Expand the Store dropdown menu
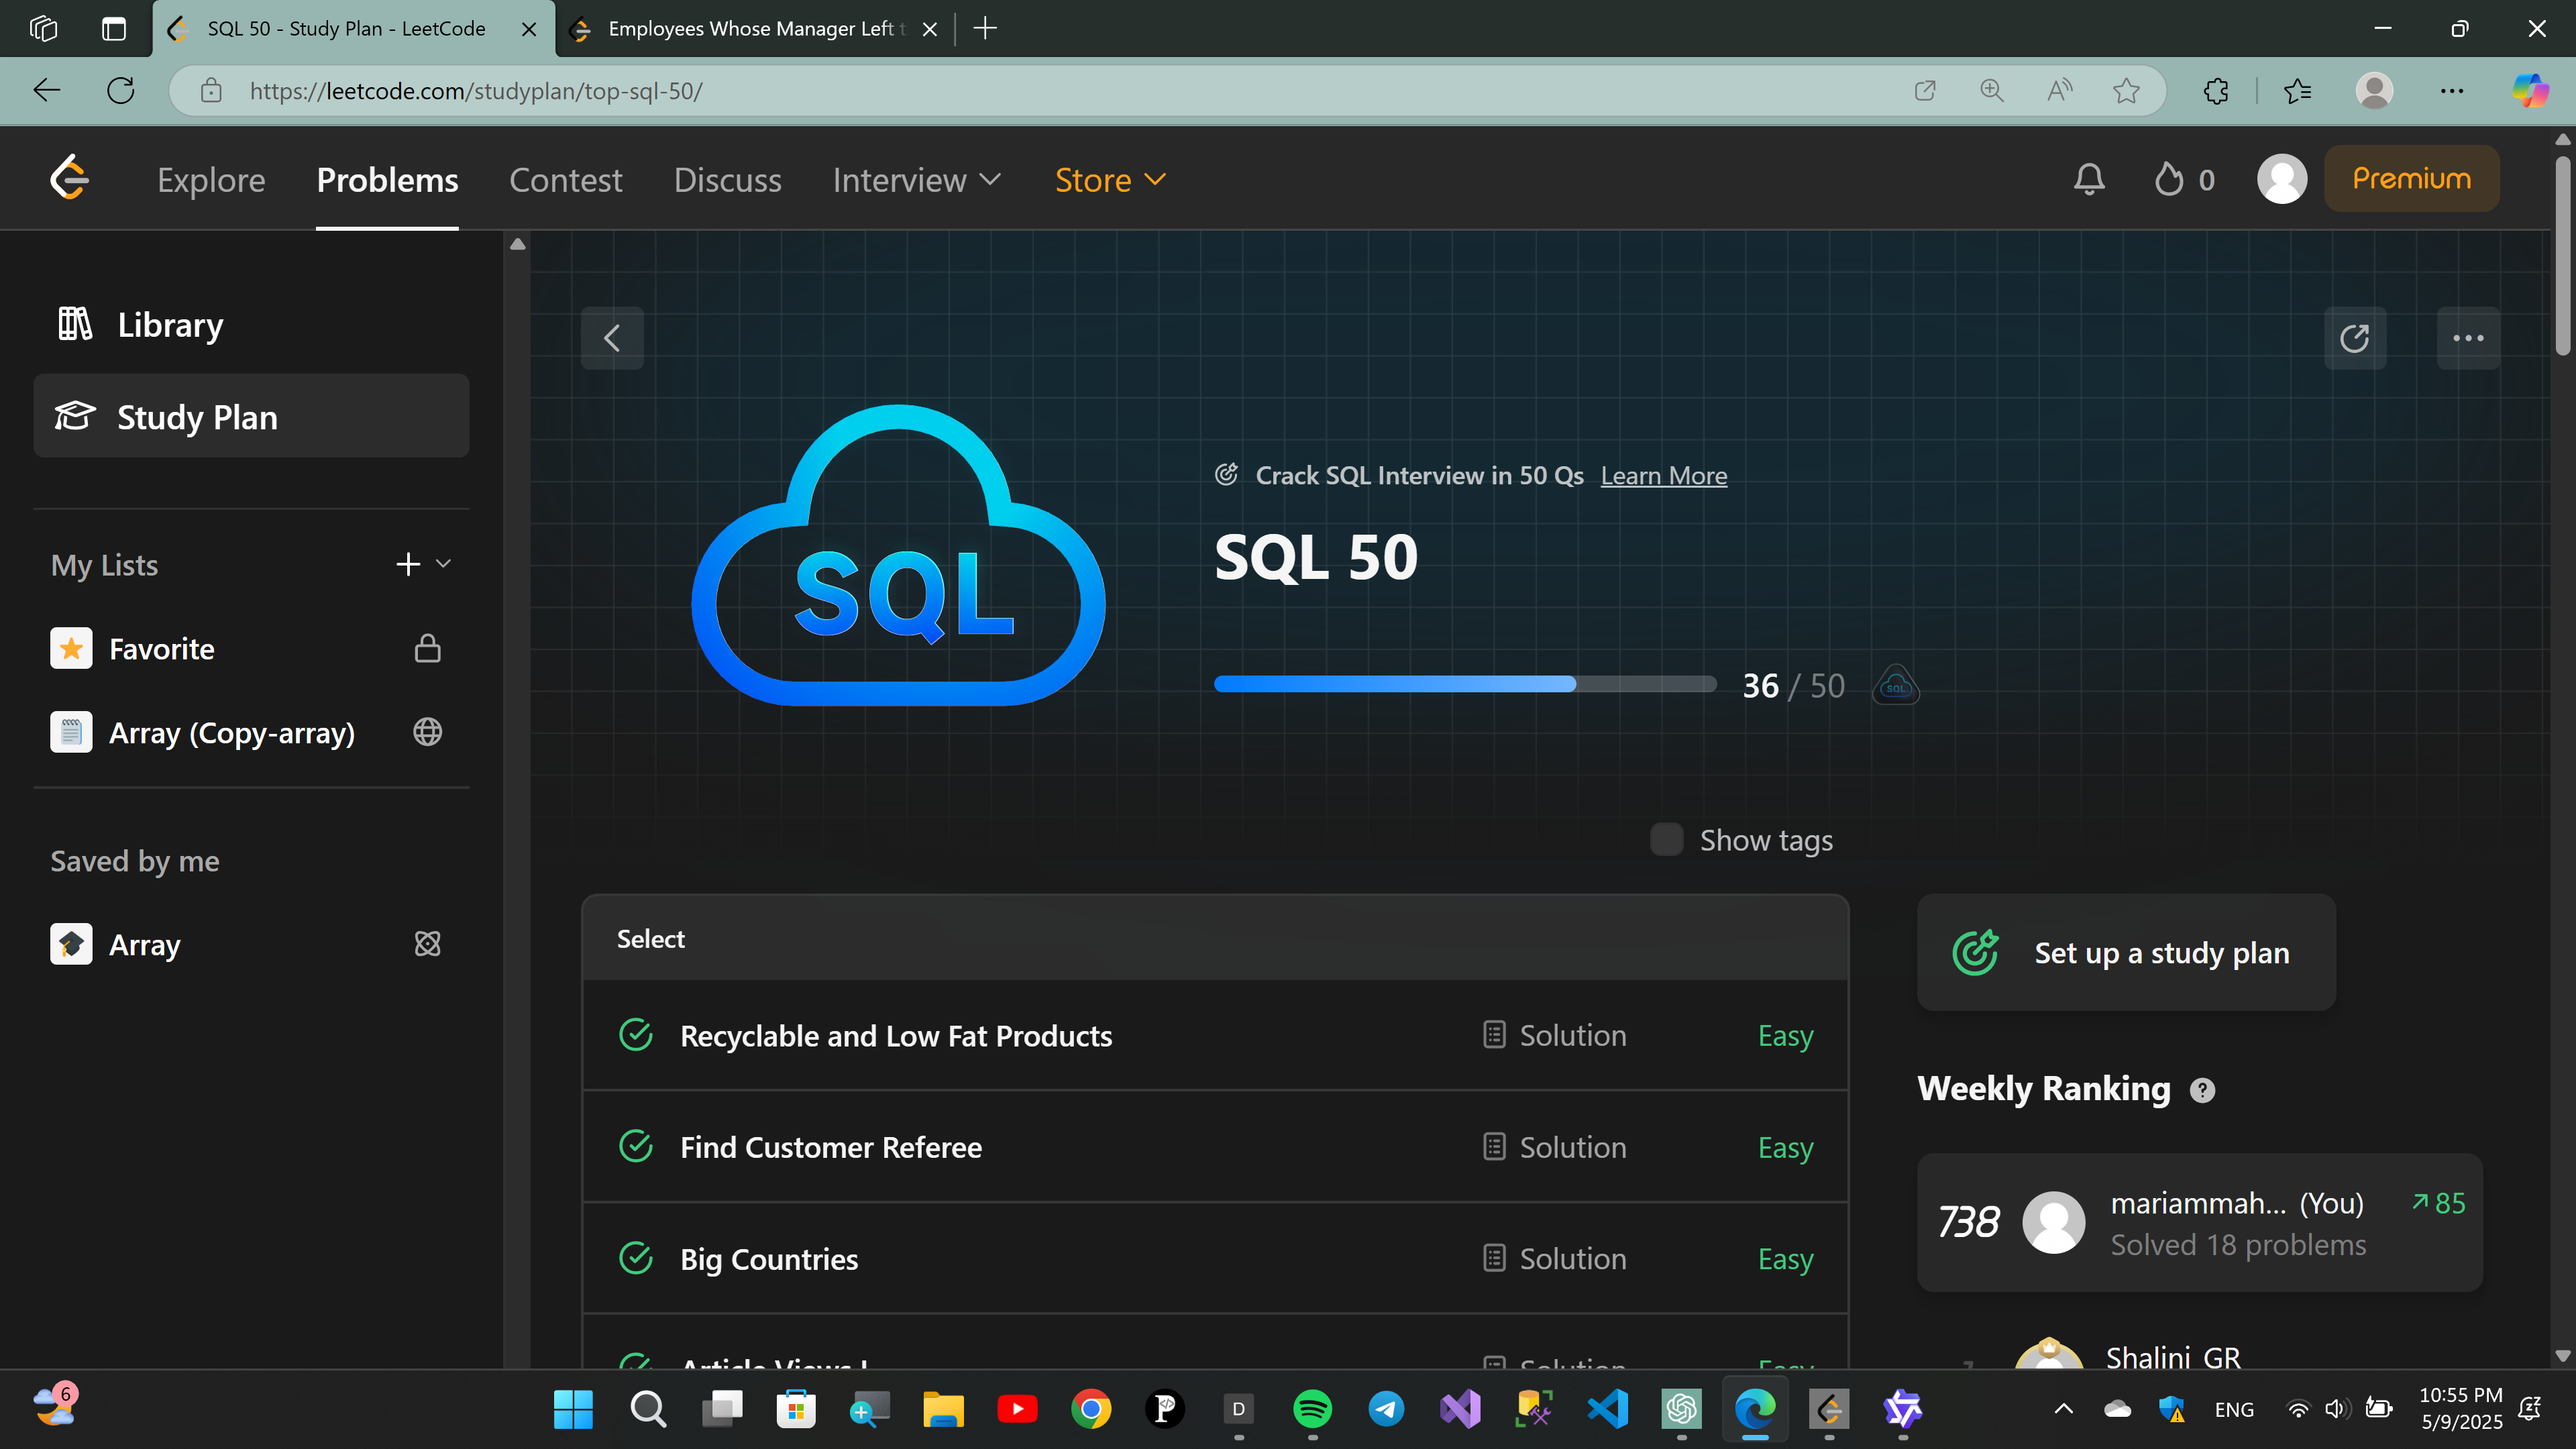The width and height of the screenshot is (2576, 1449). 1110,180
